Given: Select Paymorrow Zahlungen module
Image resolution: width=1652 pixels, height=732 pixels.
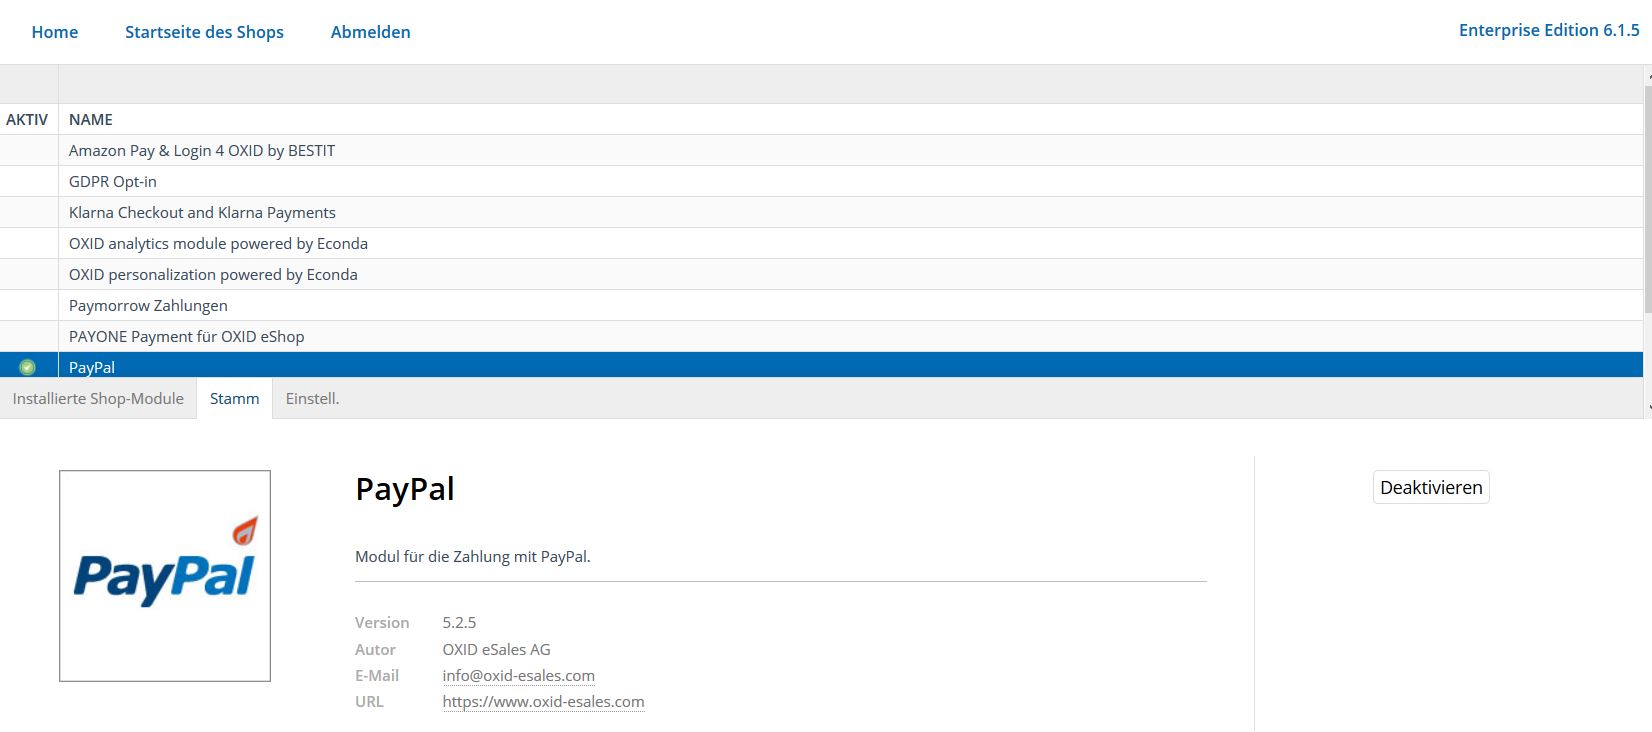Looking at the screenshot, I should [x=821, y=305].
